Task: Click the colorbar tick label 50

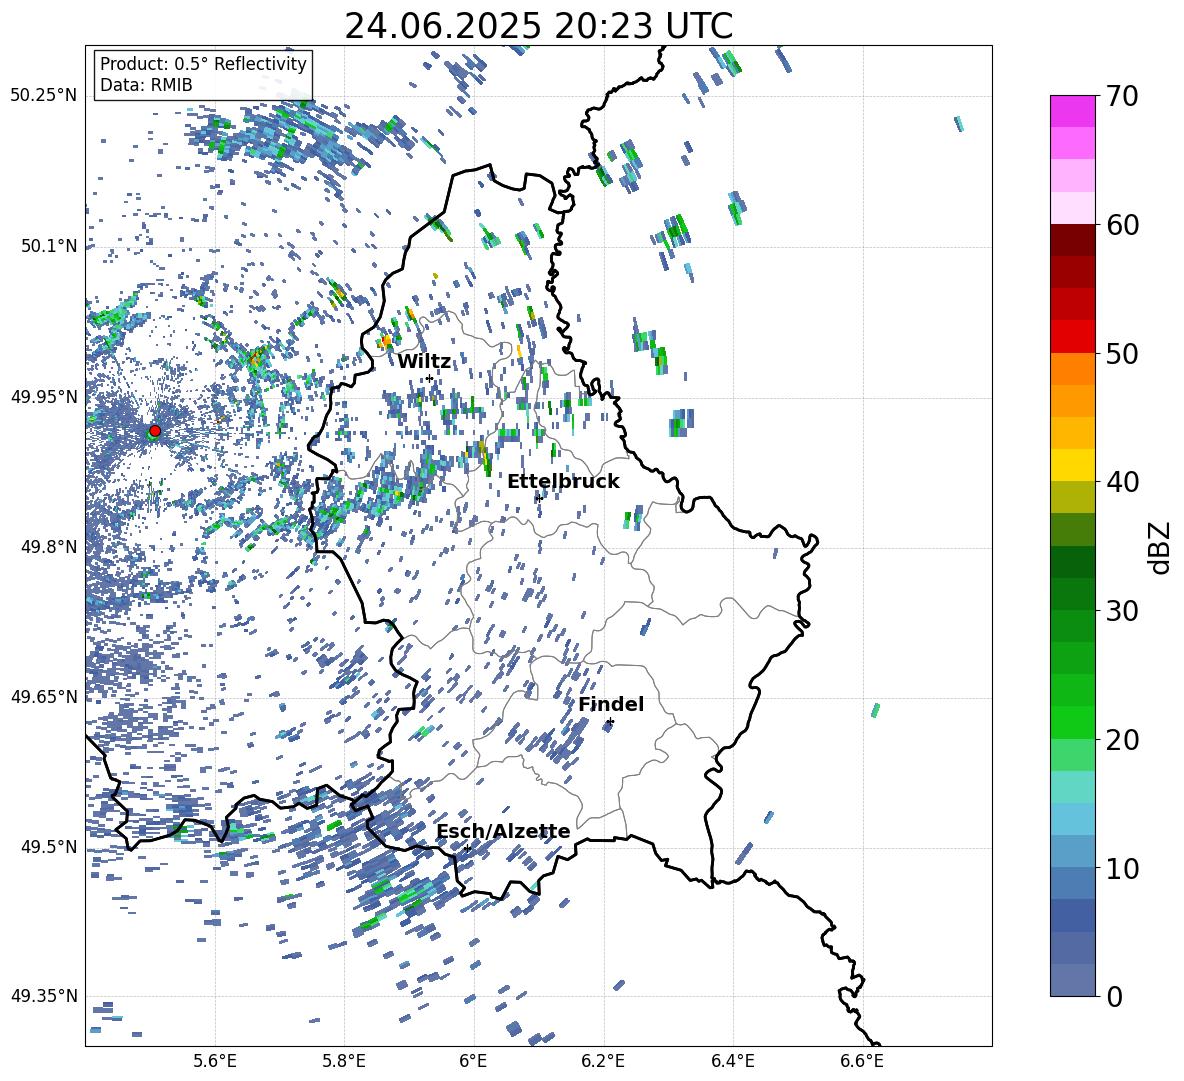Action: (1122, 354)
